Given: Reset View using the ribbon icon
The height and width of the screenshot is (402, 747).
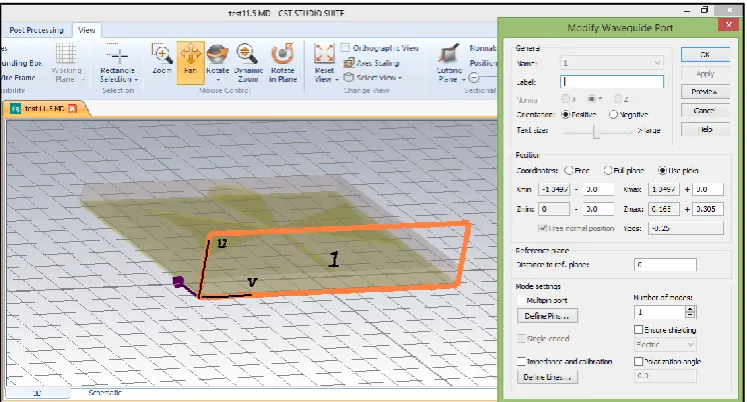Looking at the screenshot, I should coord(324,53).
